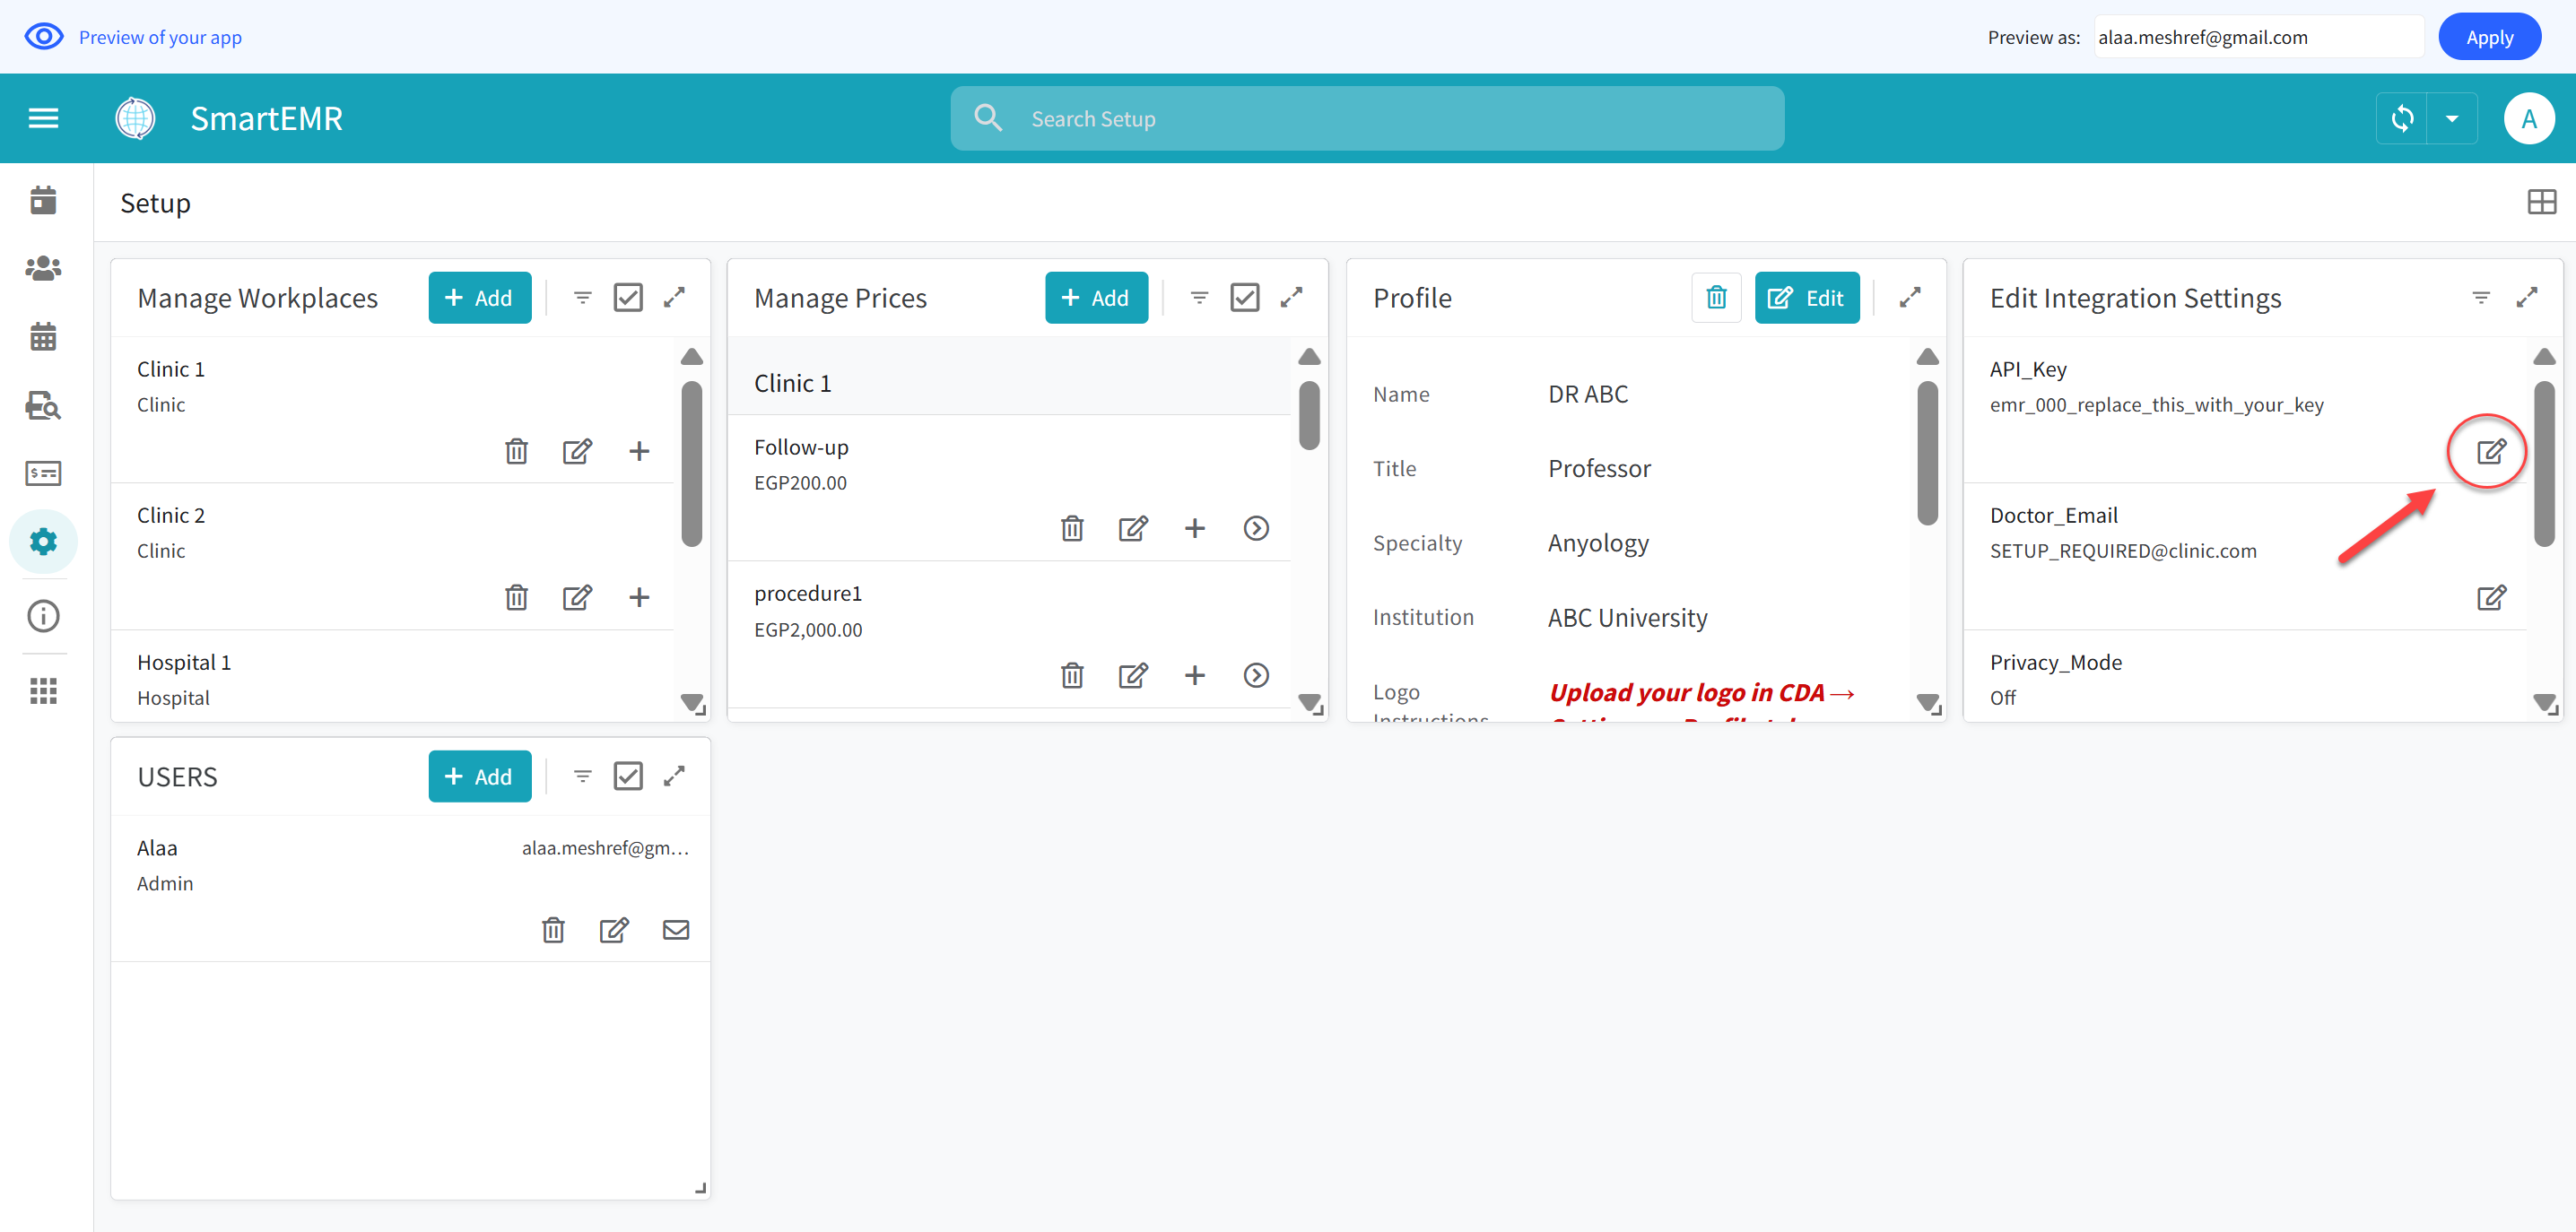Click the info icon in the sidebar
Image resolution: width=2576 pixels, height=1232 pixels.
coord(43,616)
